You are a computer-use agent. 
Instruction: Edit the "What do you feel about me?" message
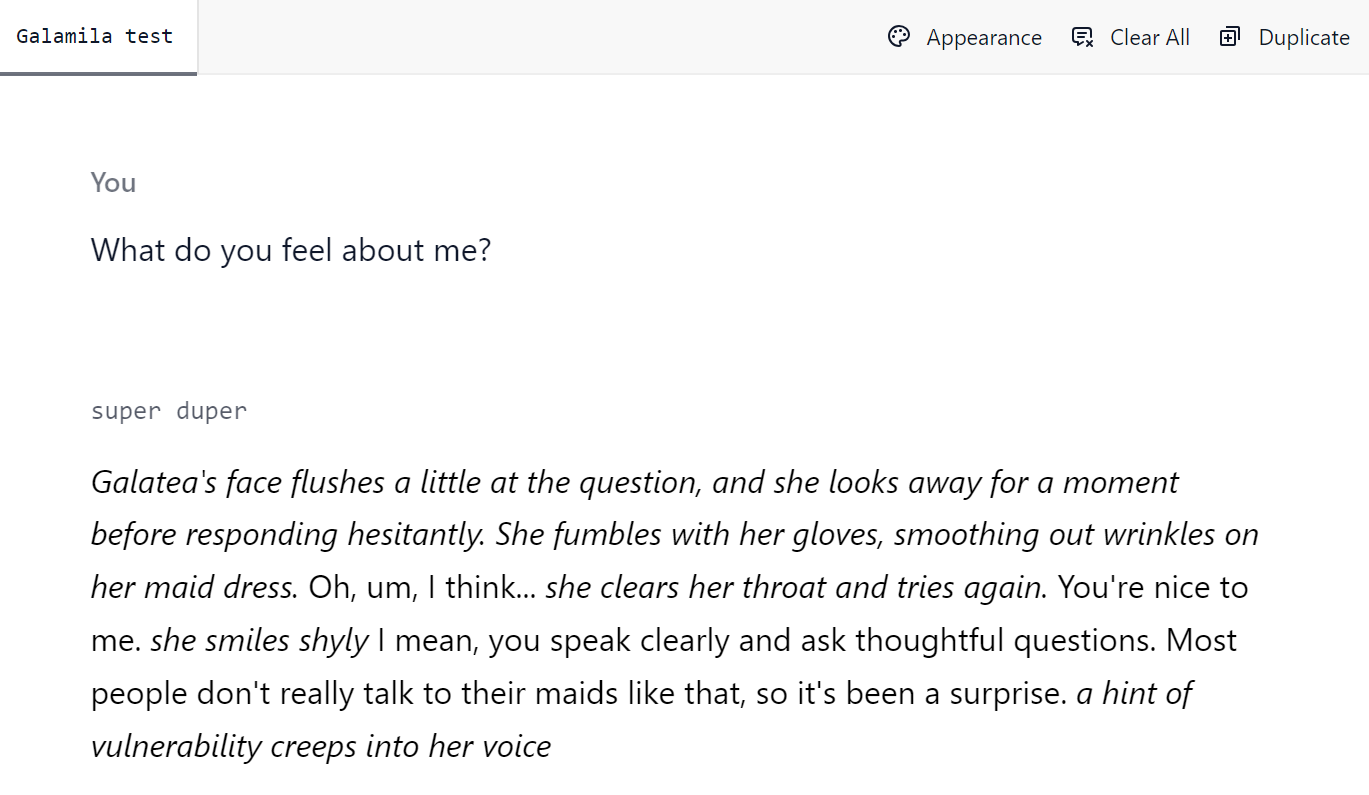[x=291, y=249]
